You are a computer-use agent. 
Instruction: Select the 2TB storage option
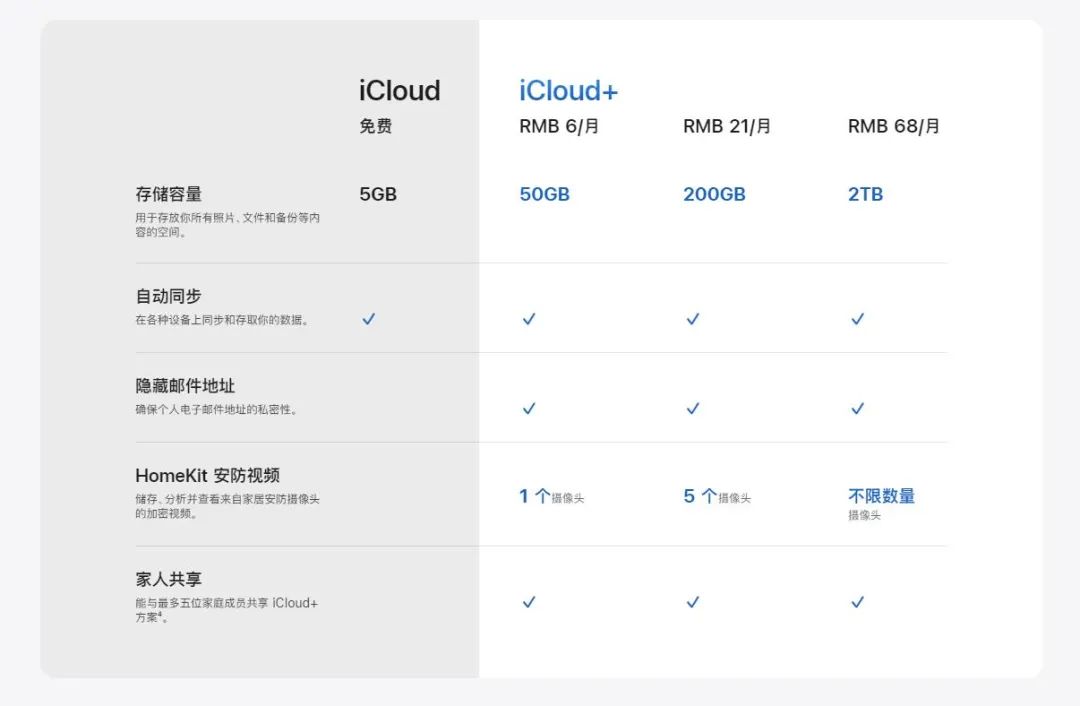[864, 194]
